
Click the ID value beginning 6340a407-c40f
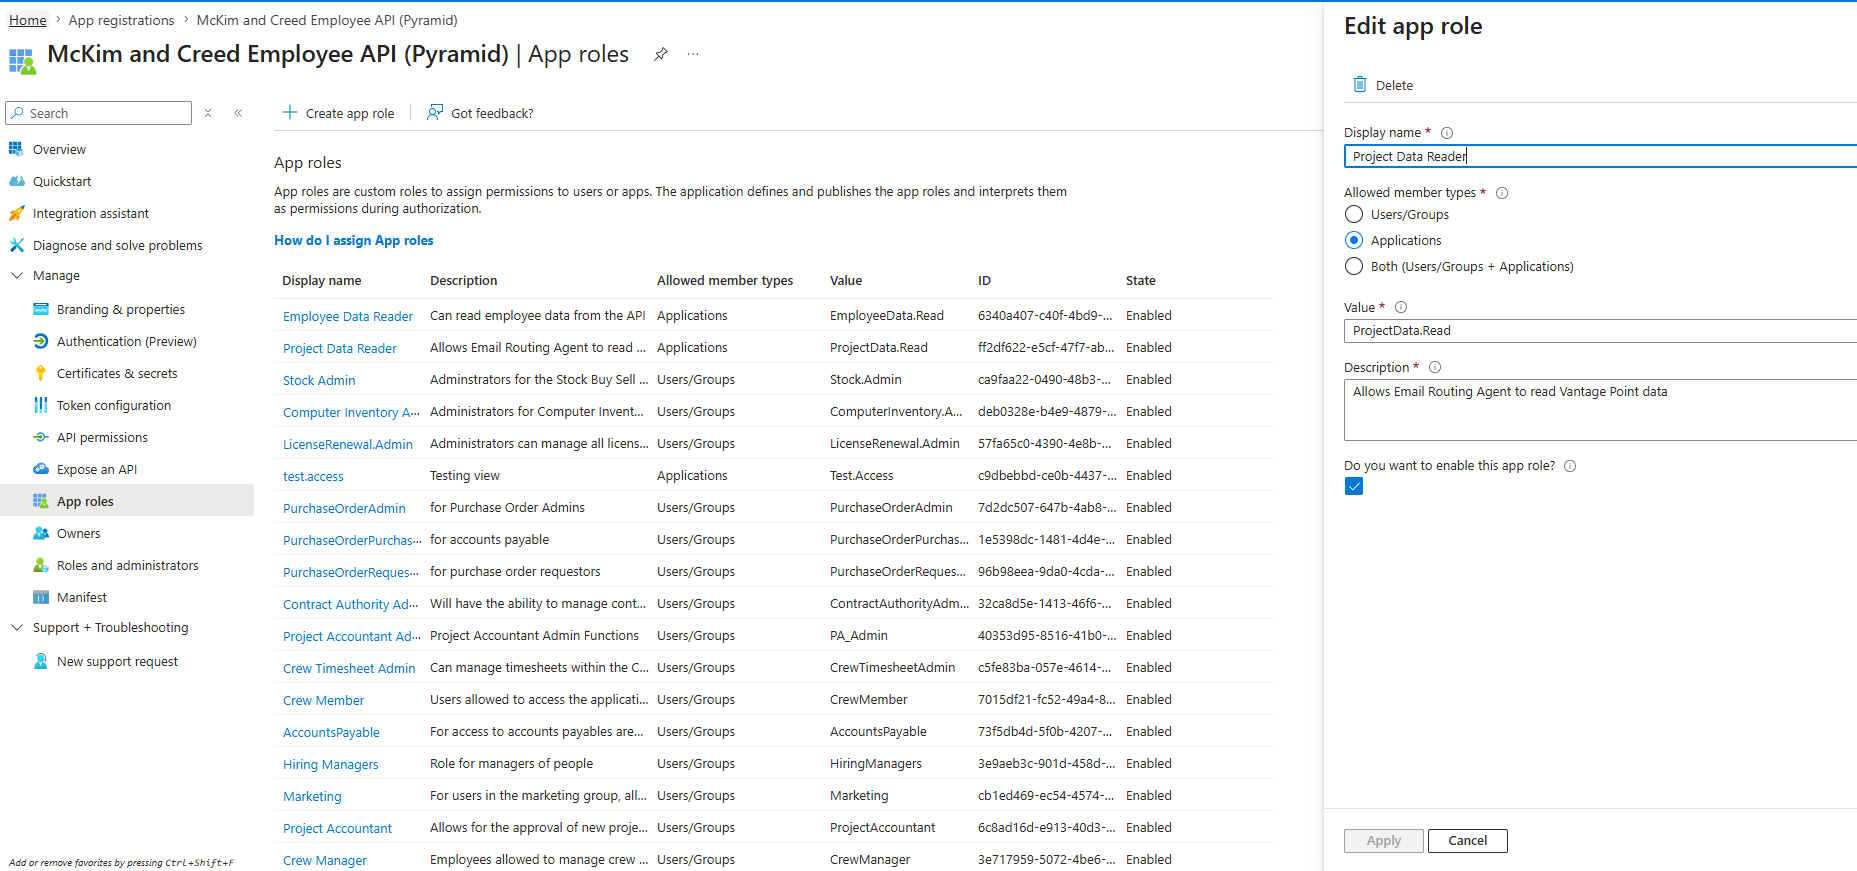pyautogui.click(x=1045, y=316)
